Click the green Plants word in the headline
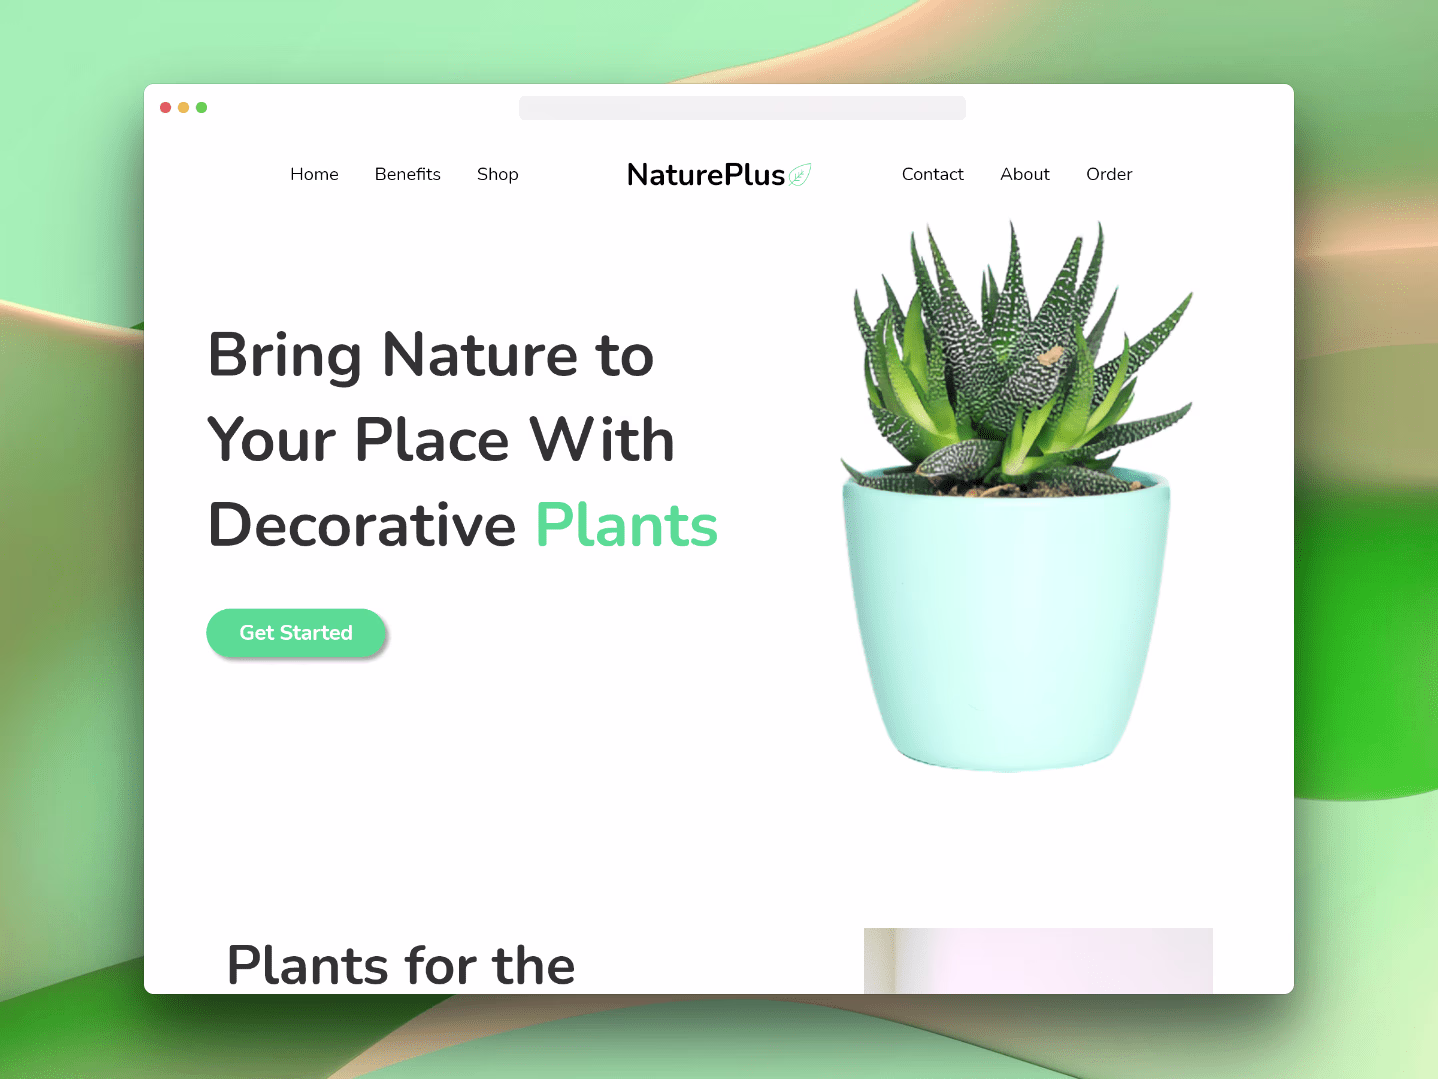The image size is (1438, 1079). [625, 526]
